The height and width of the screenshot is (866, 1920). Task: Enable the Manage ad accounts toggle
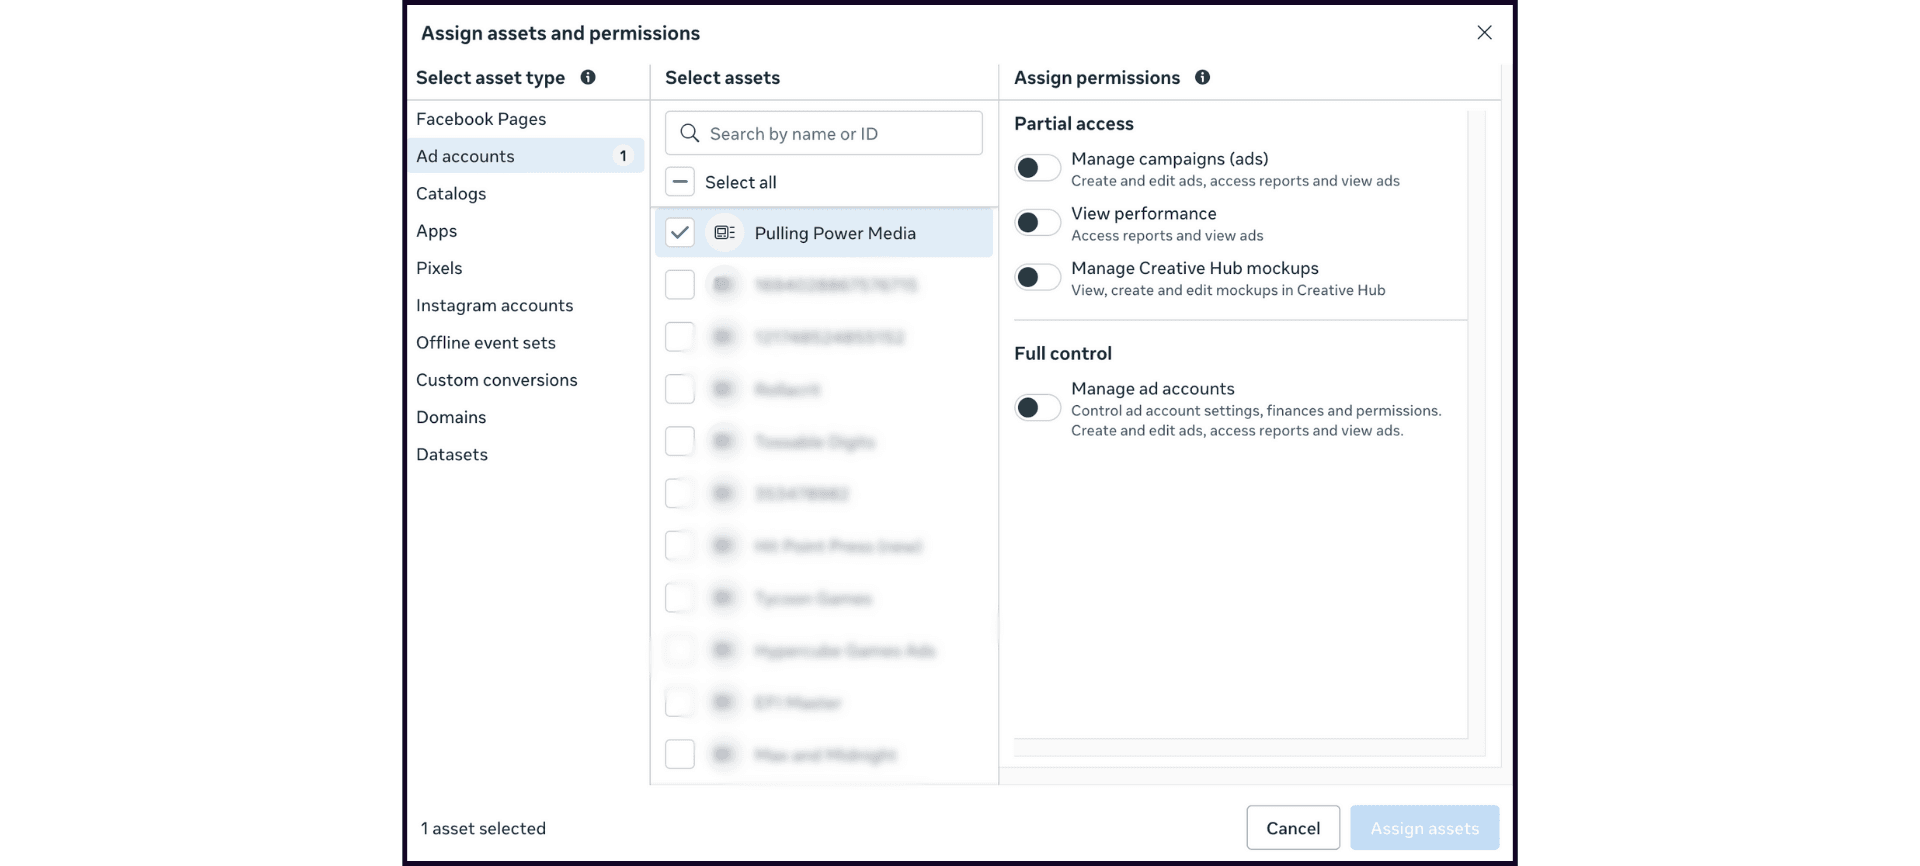click(1037, 407)
